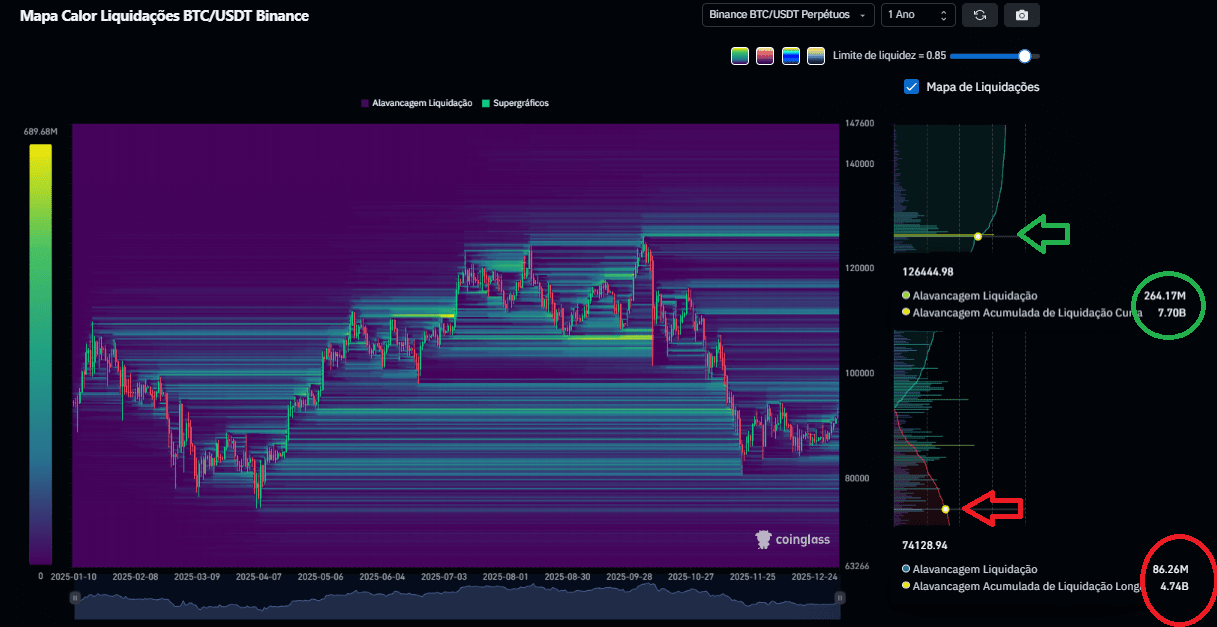The width and height of the screenshot is (1217, 627).
Task: Click yellow marker on short liquidation chart
Action: 978,236
